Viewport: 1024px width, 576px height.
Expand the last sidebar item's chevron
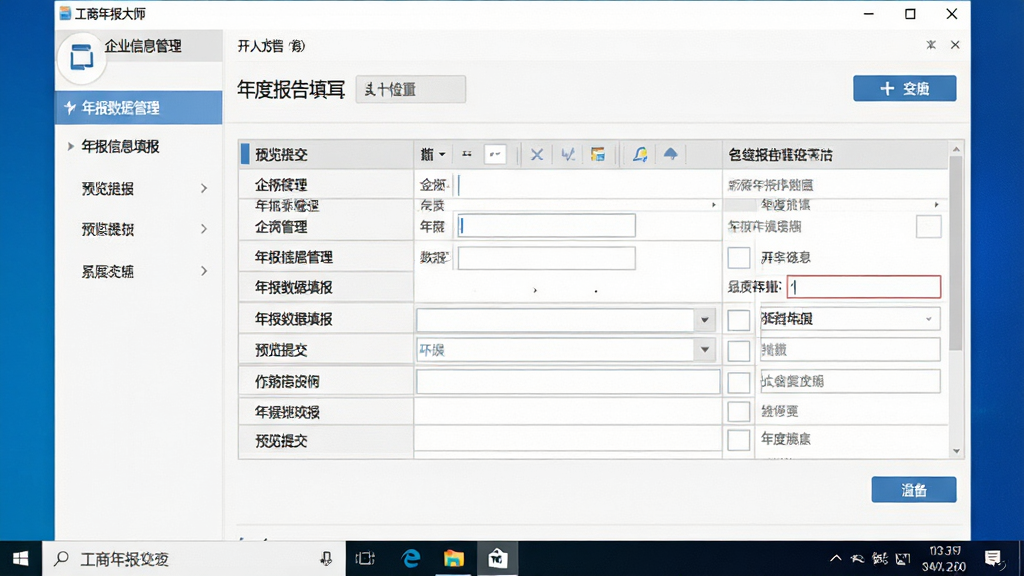[204, 271]
